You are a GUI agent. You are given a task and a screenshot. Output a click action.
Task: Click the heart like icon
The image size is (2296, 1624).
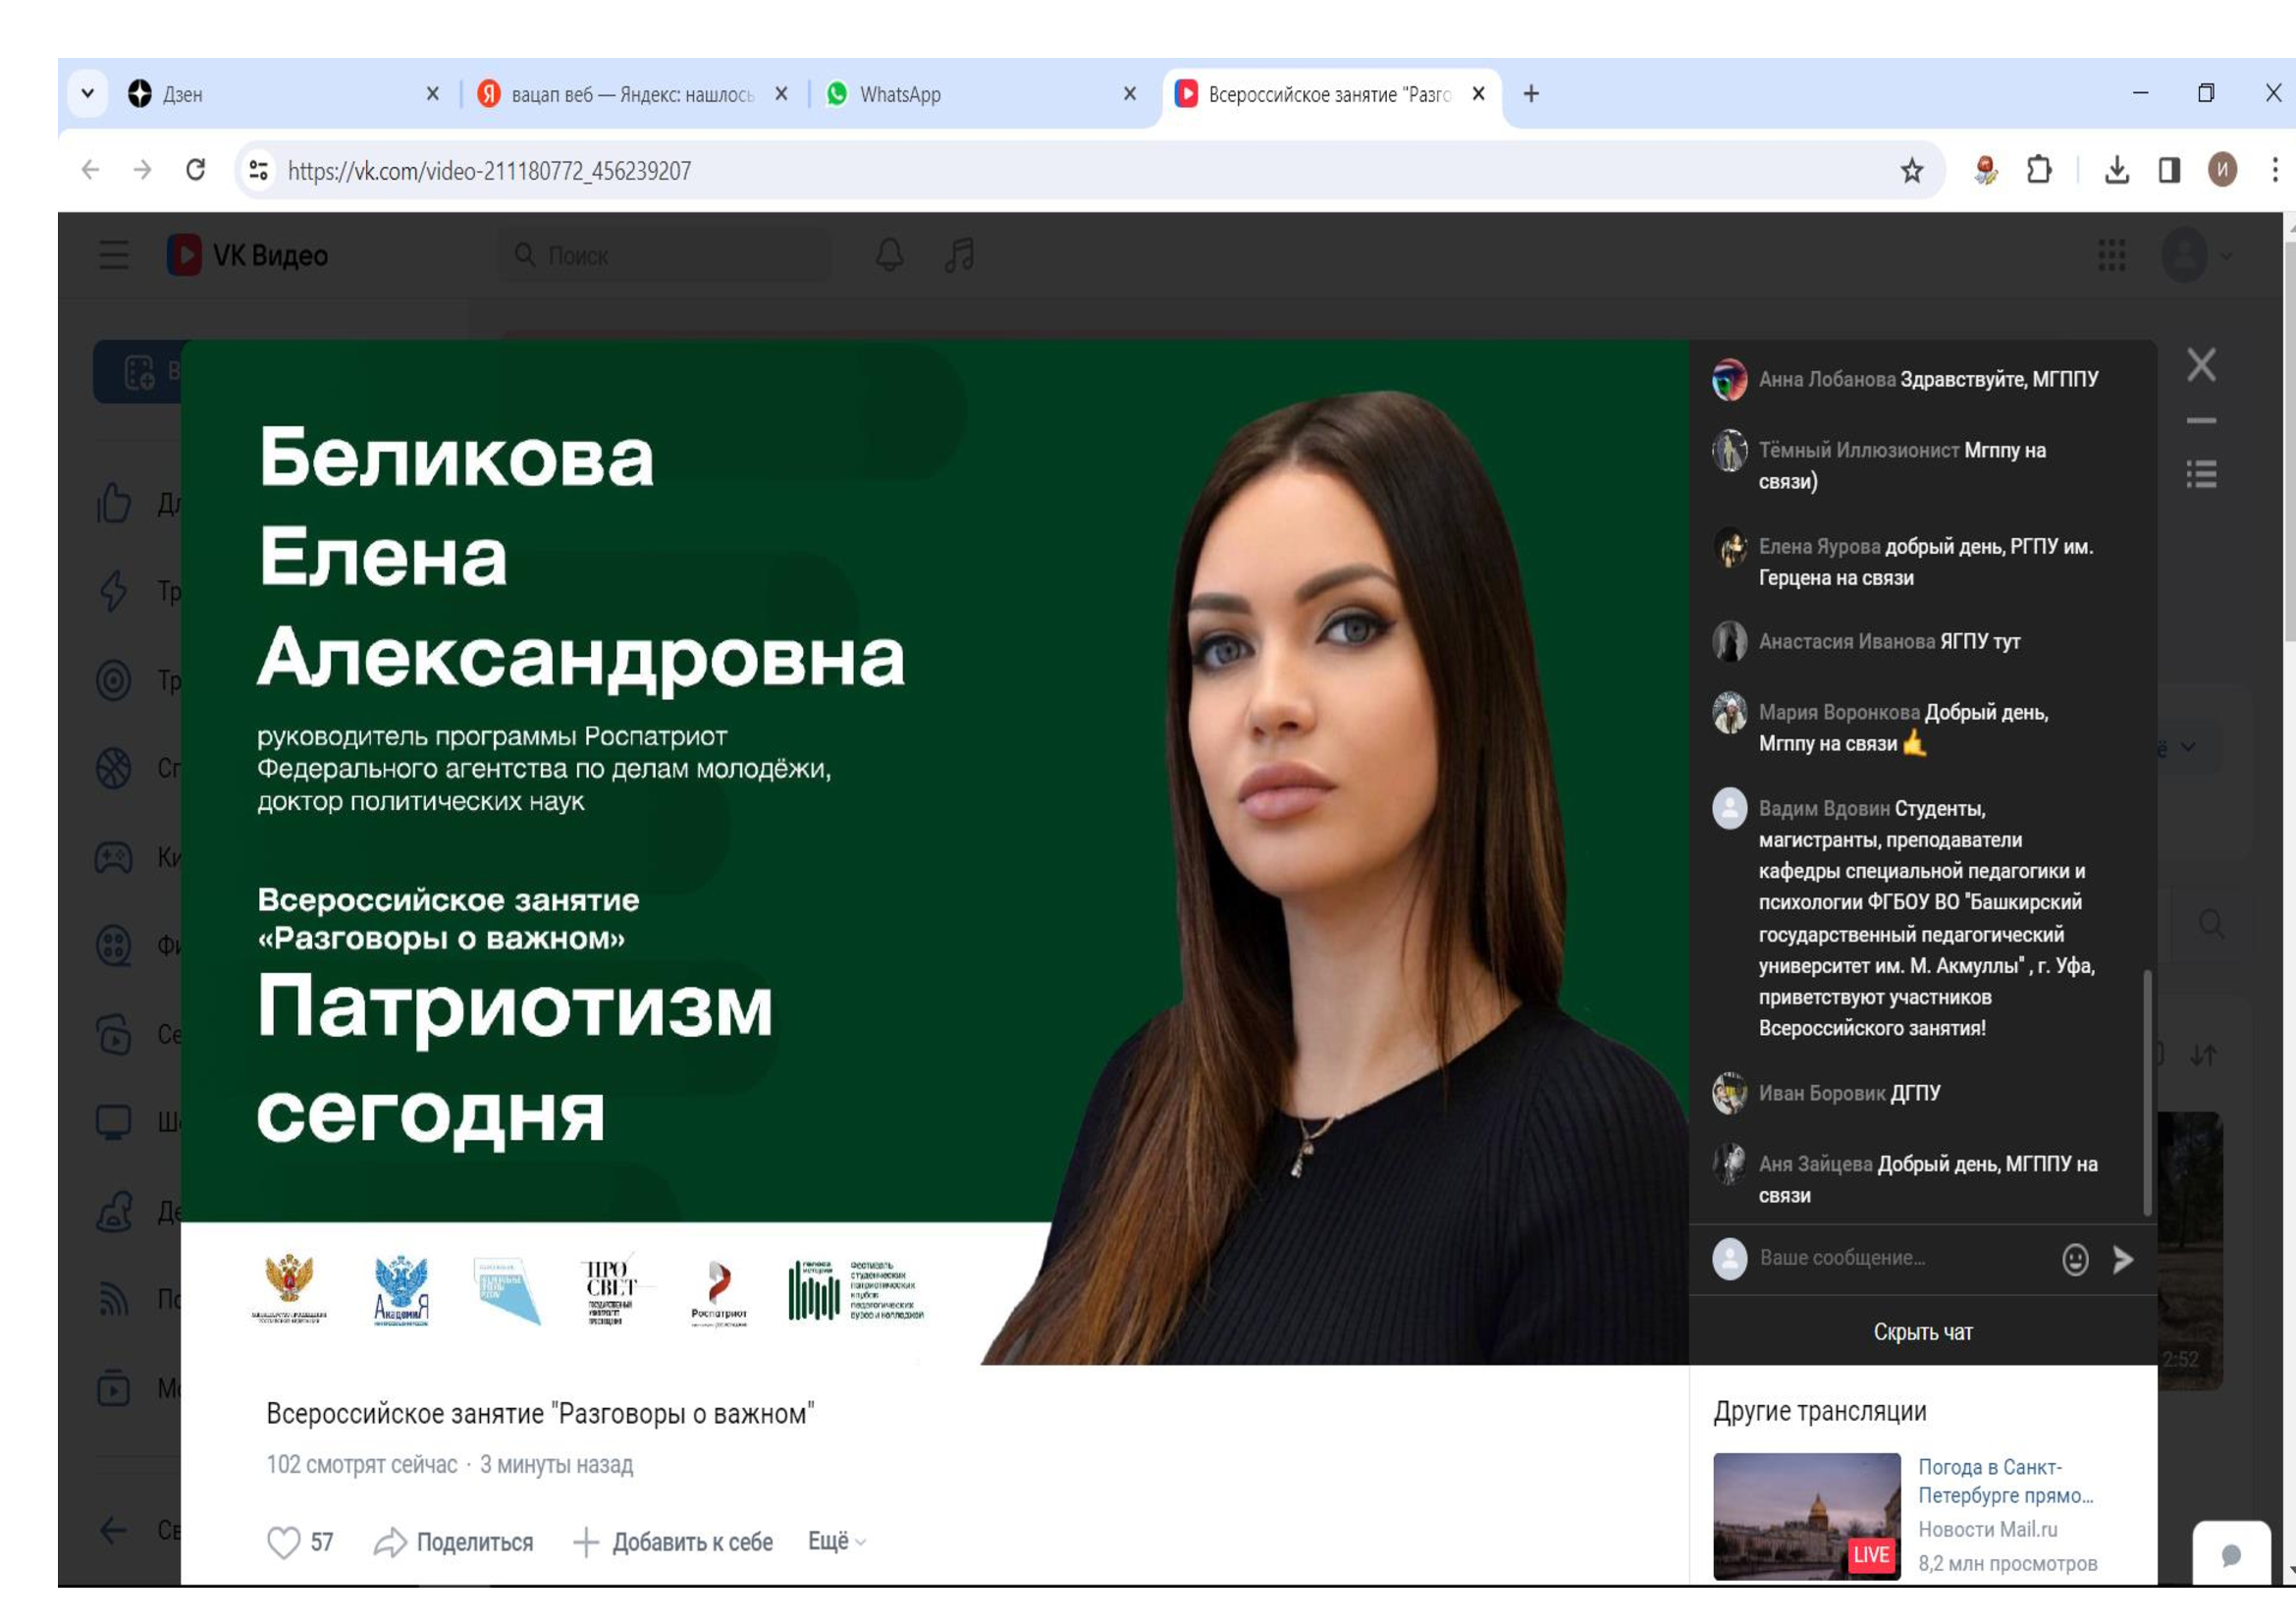tap(283, 1542)
